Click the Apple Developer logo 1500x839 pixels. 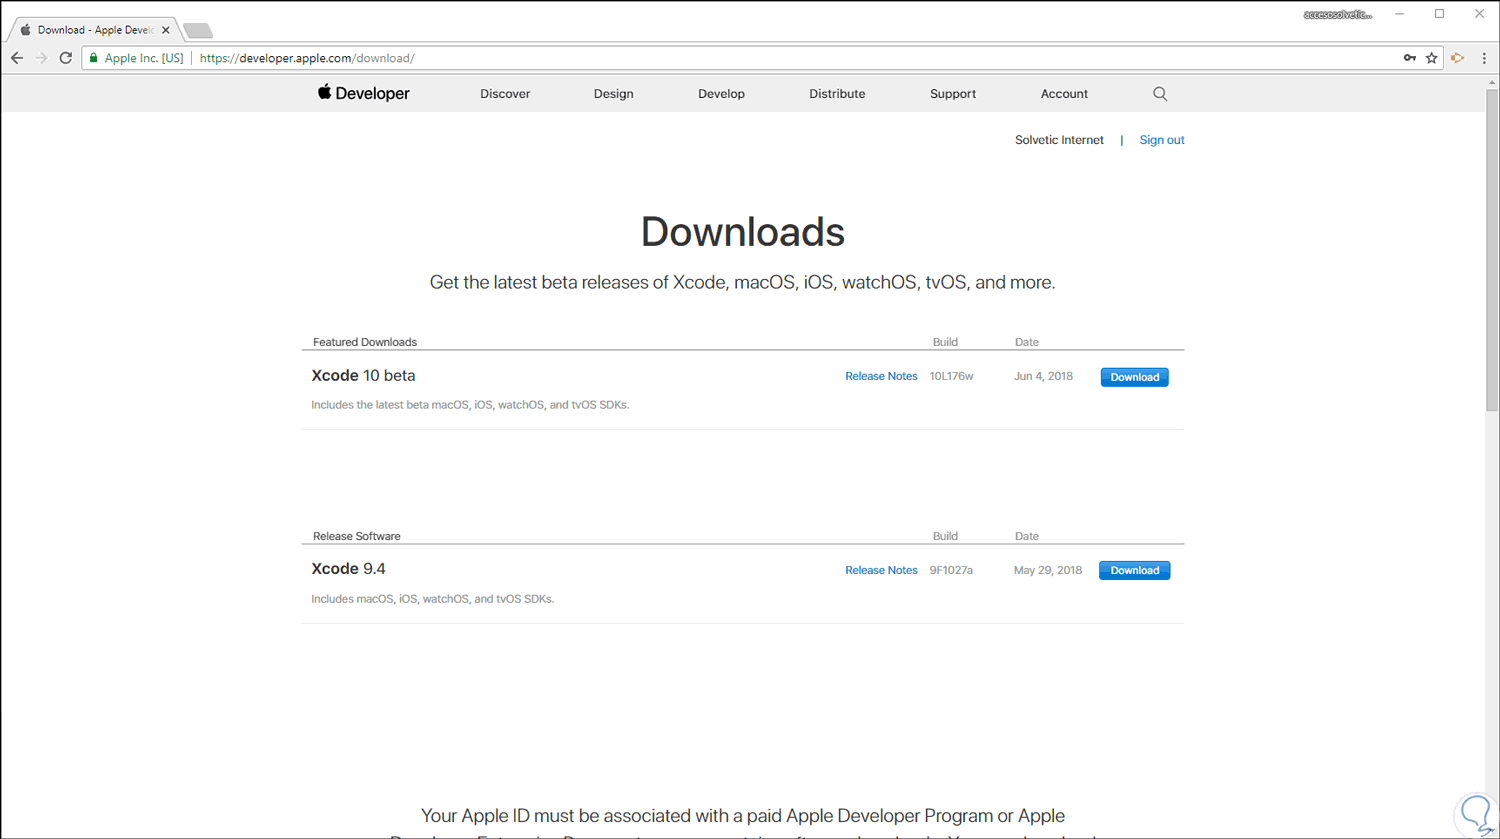click(364, 93)
